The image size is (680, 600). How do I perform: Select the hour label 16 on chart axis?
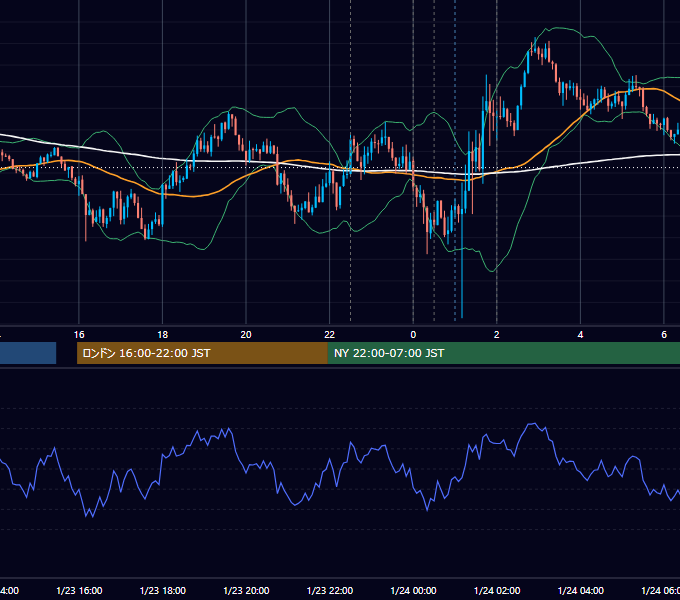[x=79, y=334]
